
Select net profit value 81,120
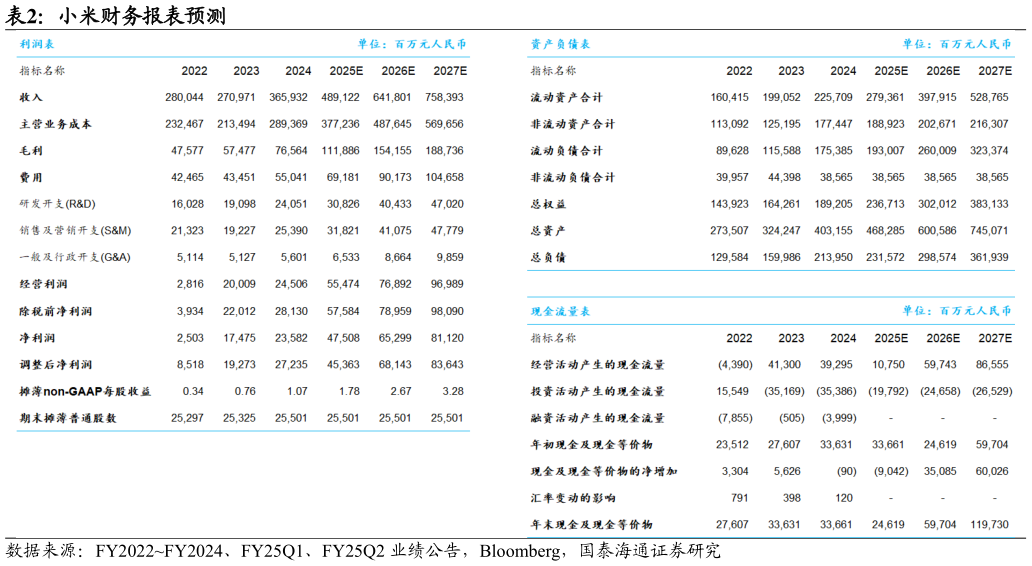447,338
